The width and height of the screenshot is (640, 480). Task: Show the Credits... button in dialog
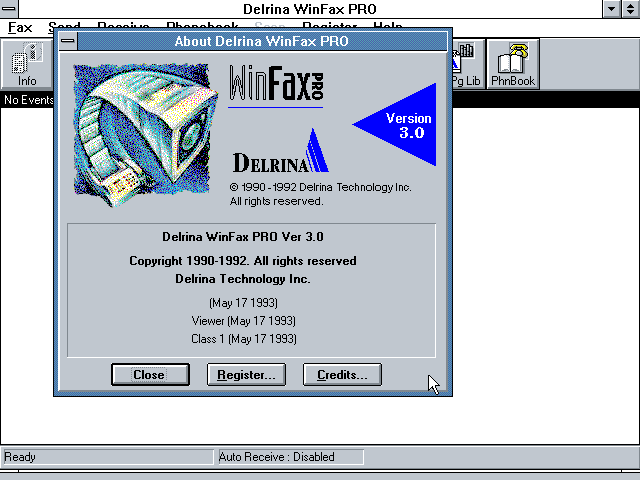coord(342,374)
